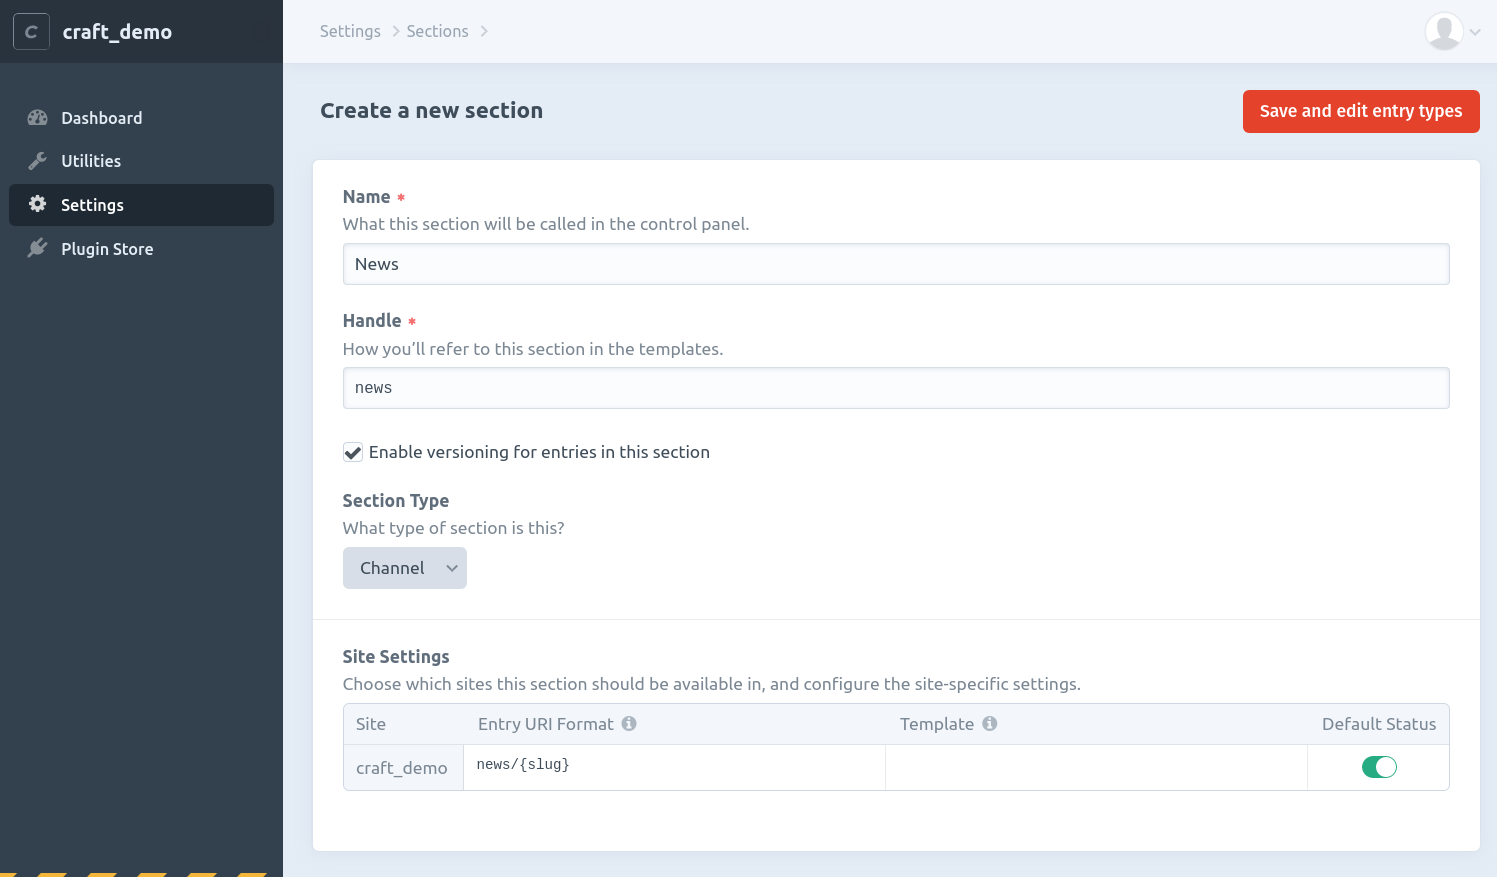Click the Dashboard gauge icon in sidebar
The width and height of the screenshot is (1497, 877).
tap(38, 118)
